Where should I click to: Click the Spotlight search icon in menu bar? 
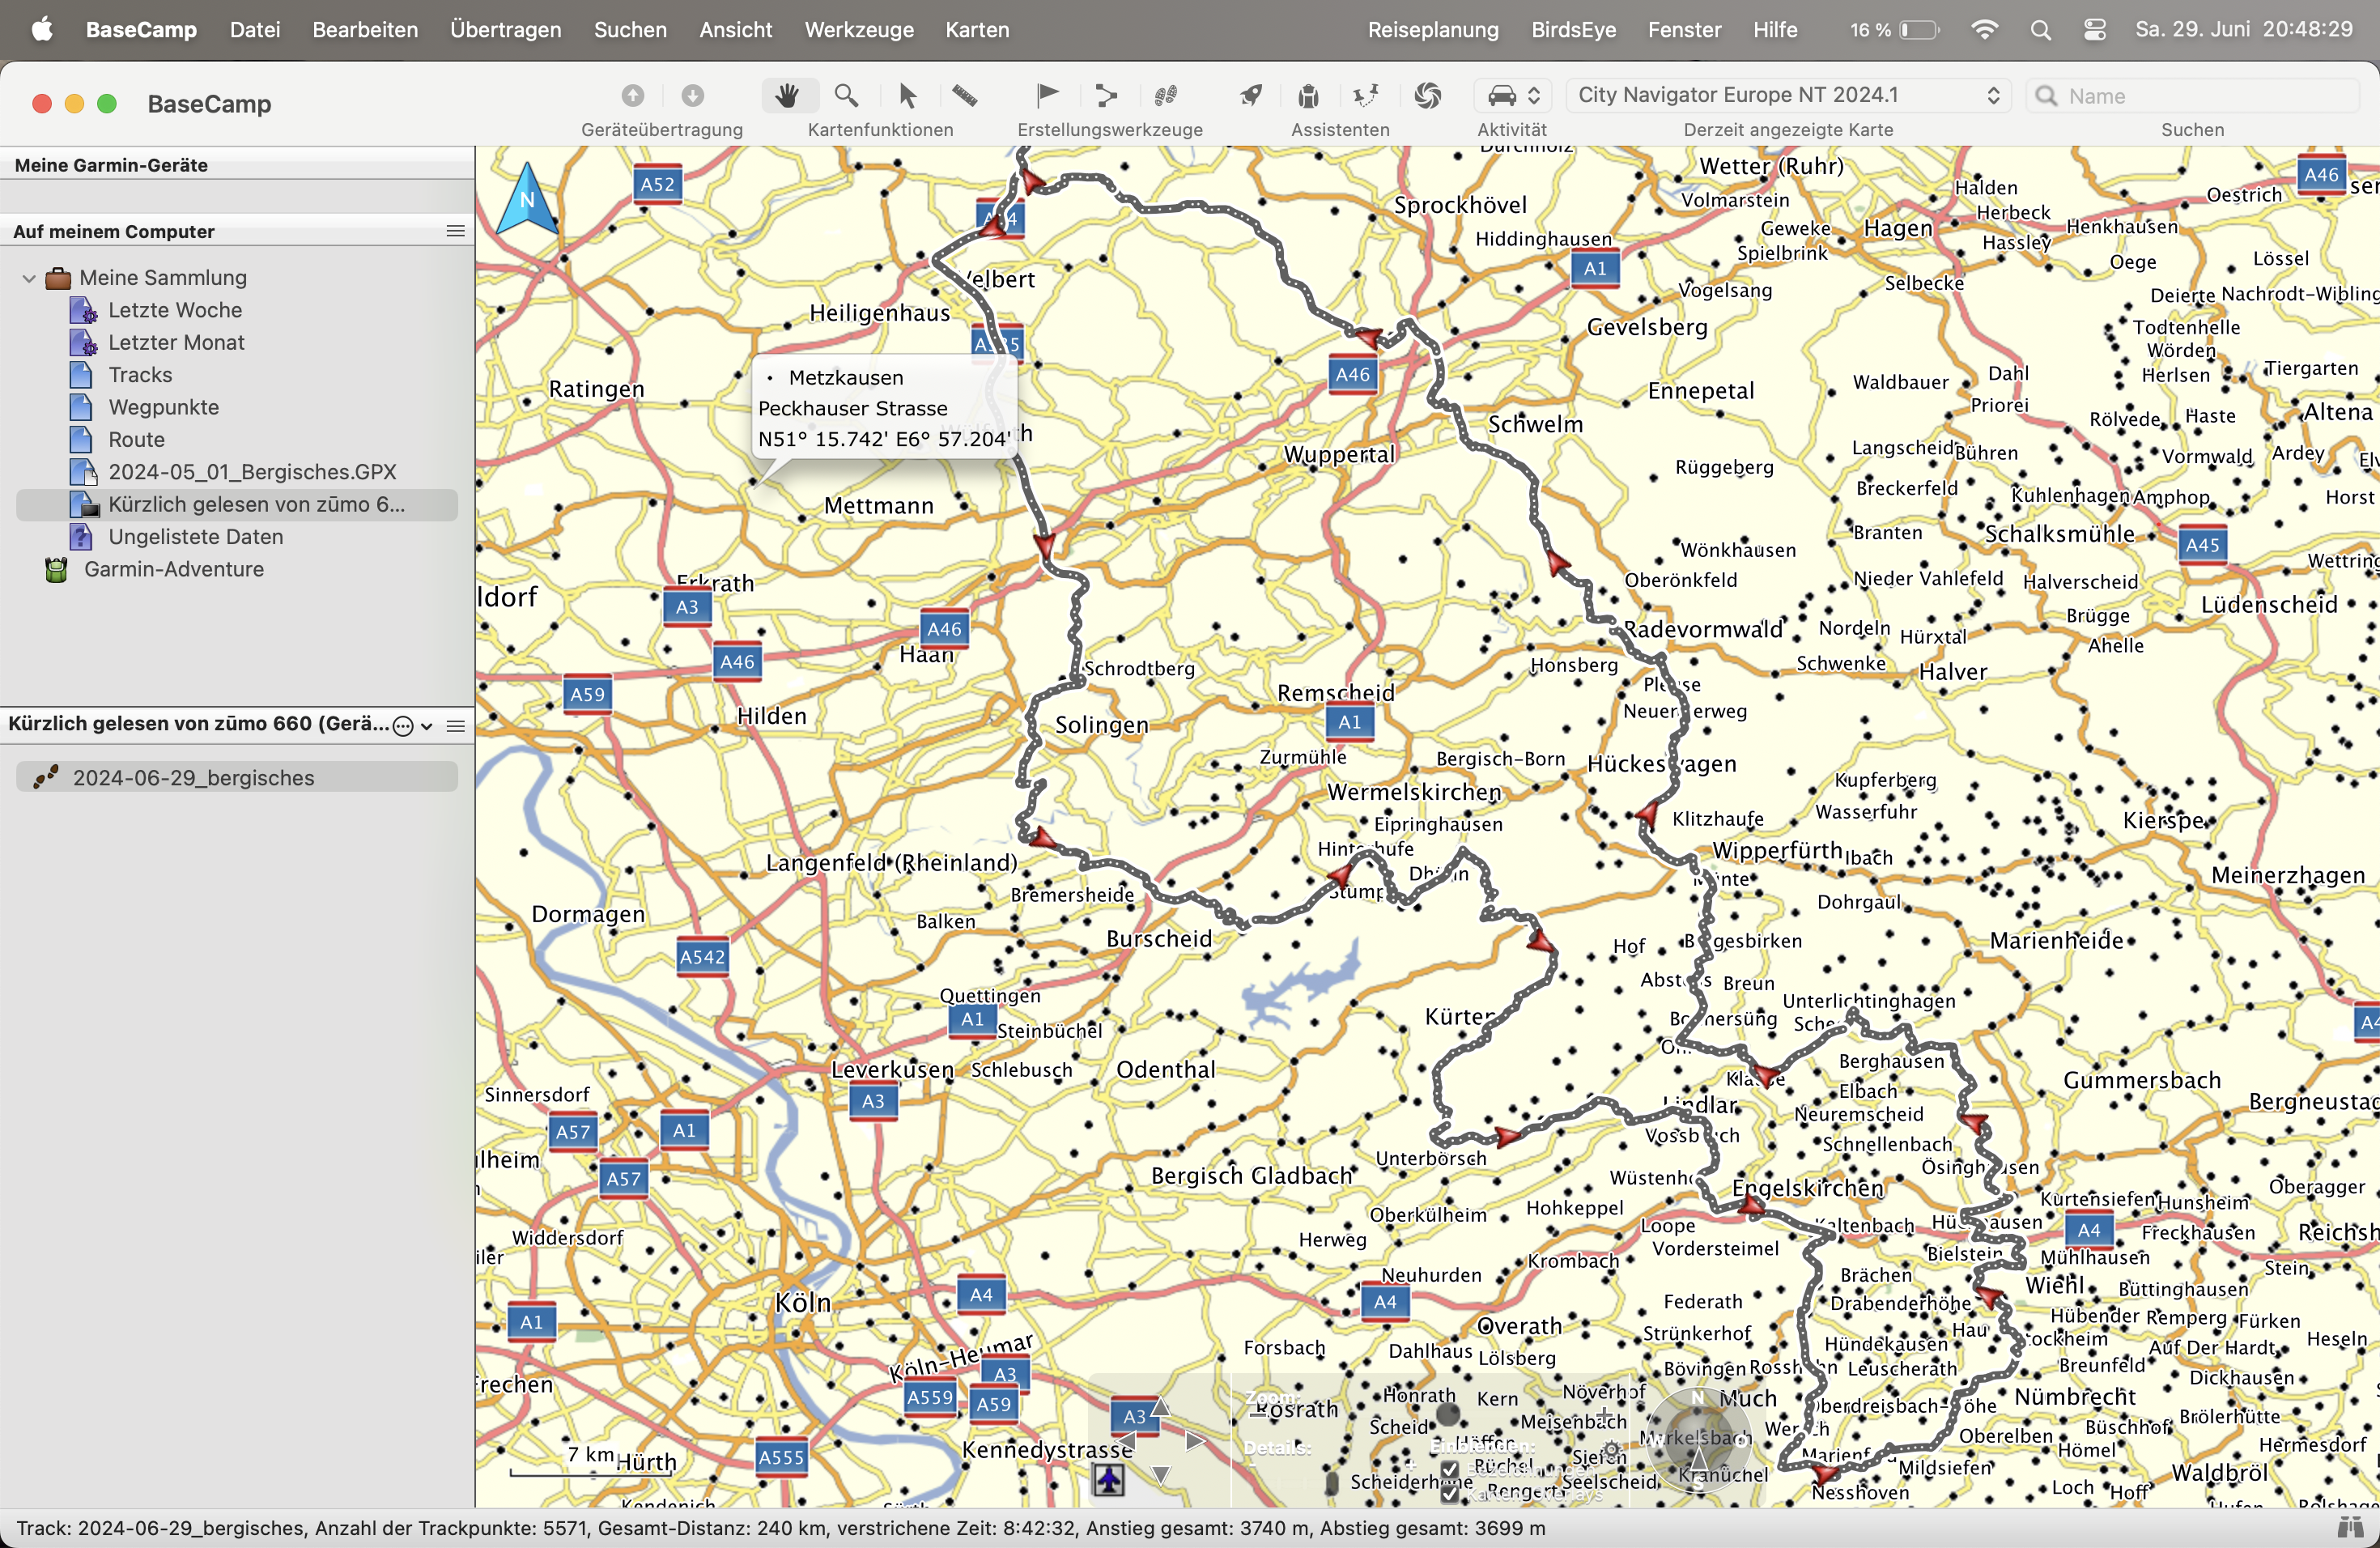click(x=2041, y=30)
